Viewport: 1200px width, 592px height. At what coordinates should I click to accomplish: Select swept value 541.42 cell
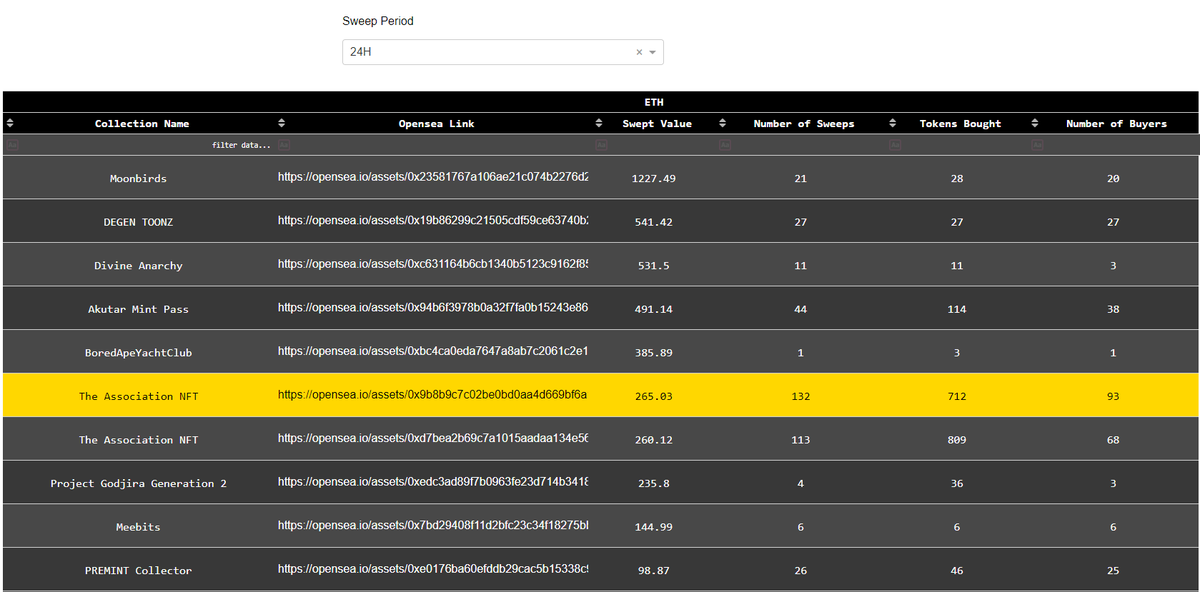pos(653,222)
